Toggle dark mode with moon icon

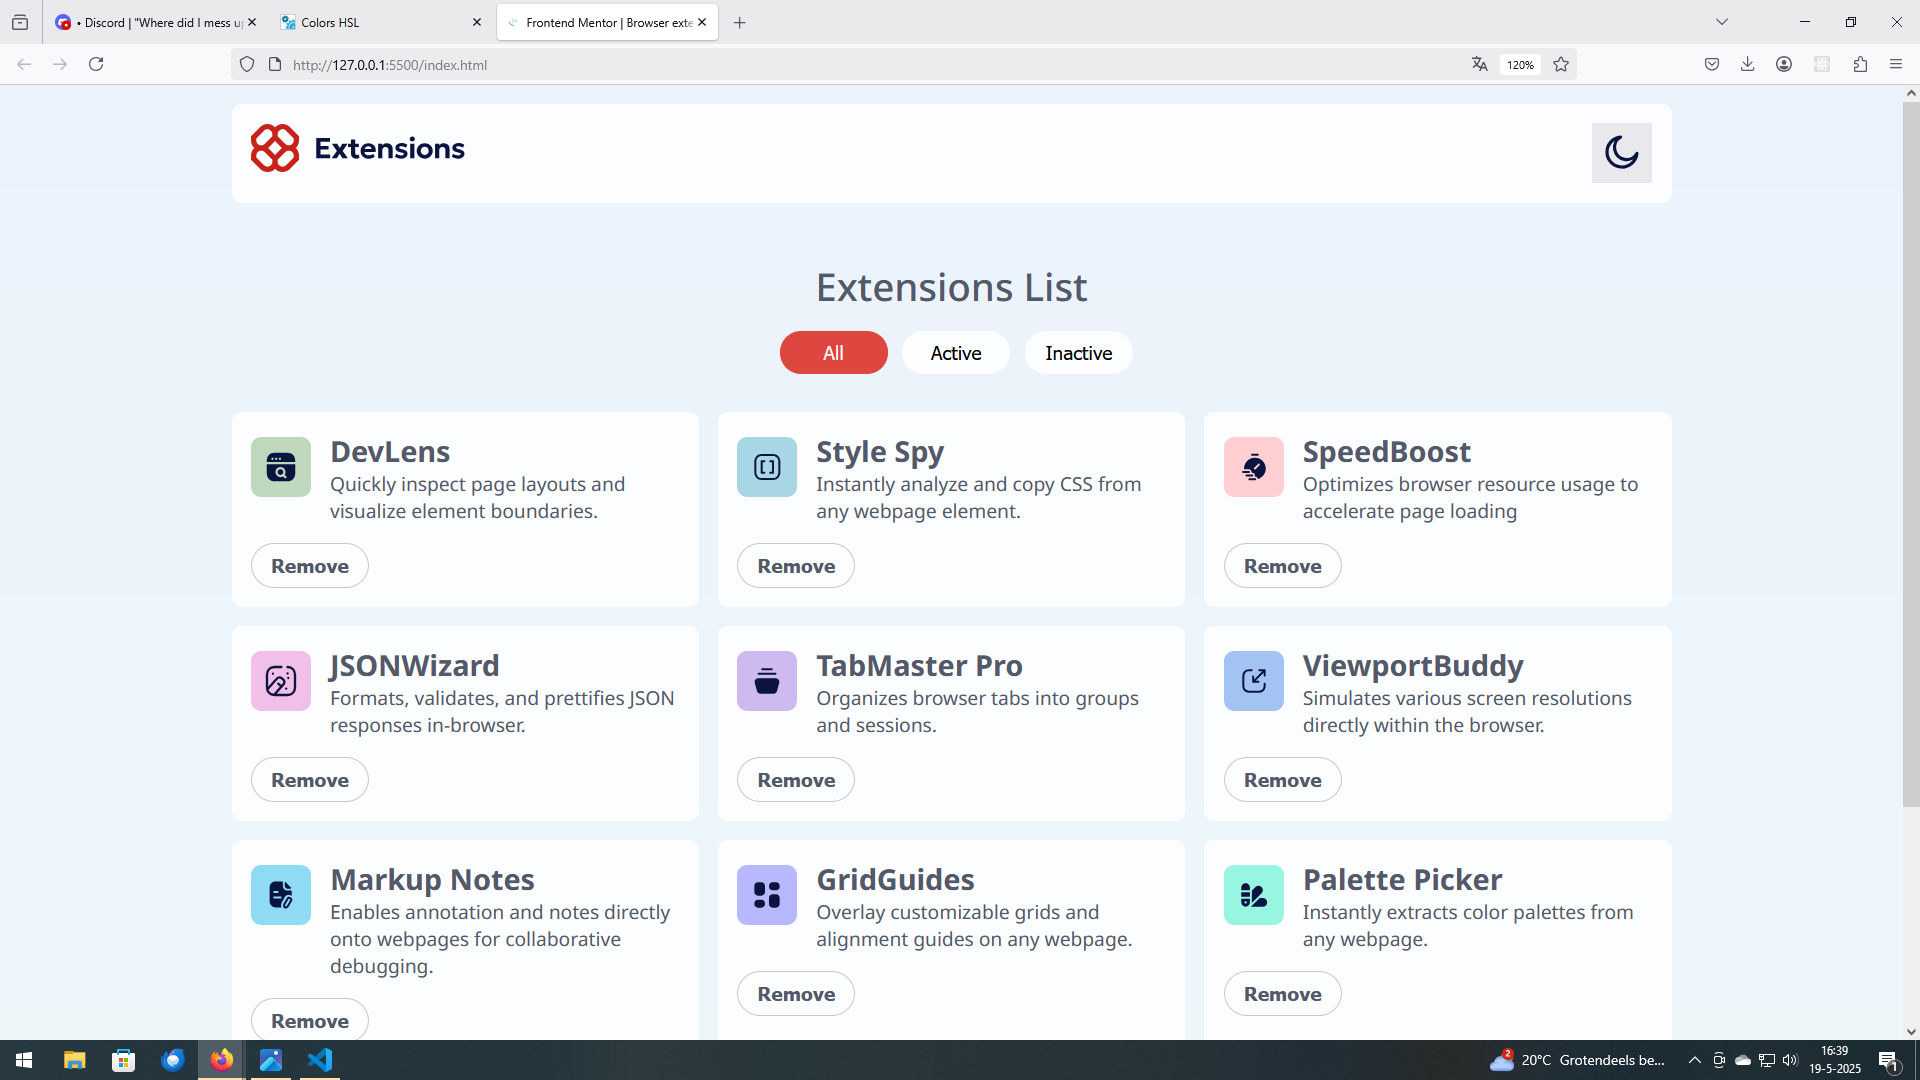(x=1621, y=153)
